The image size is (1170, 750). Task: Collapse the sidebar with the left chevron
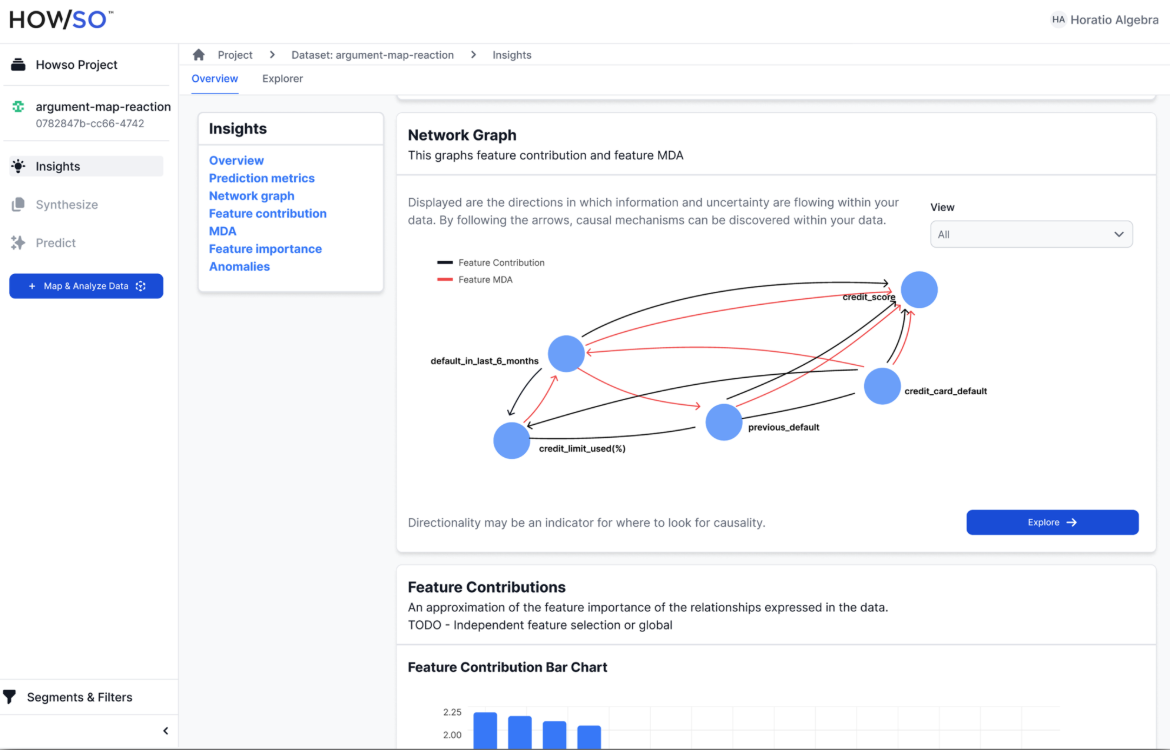[165, 731]
